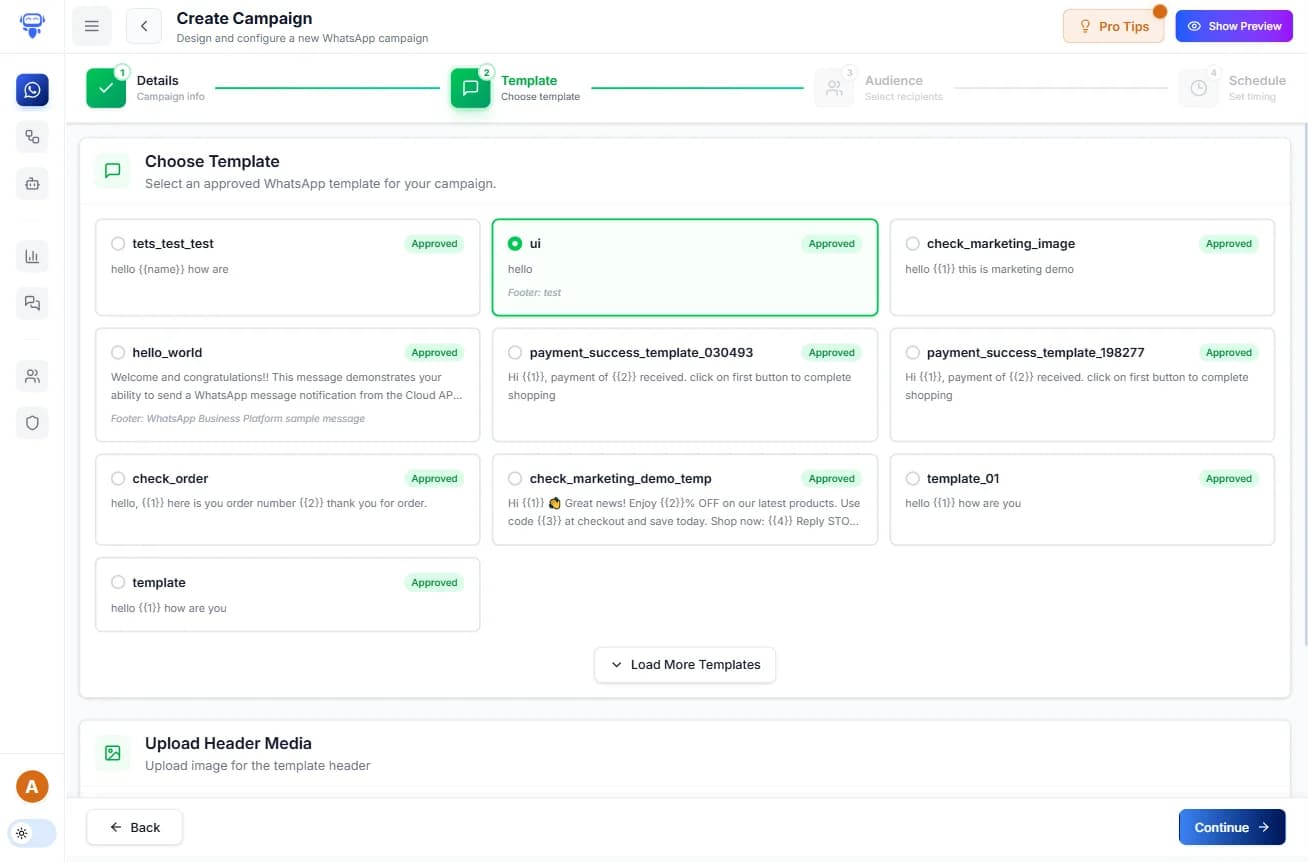Expand Load More Templates

685,665
